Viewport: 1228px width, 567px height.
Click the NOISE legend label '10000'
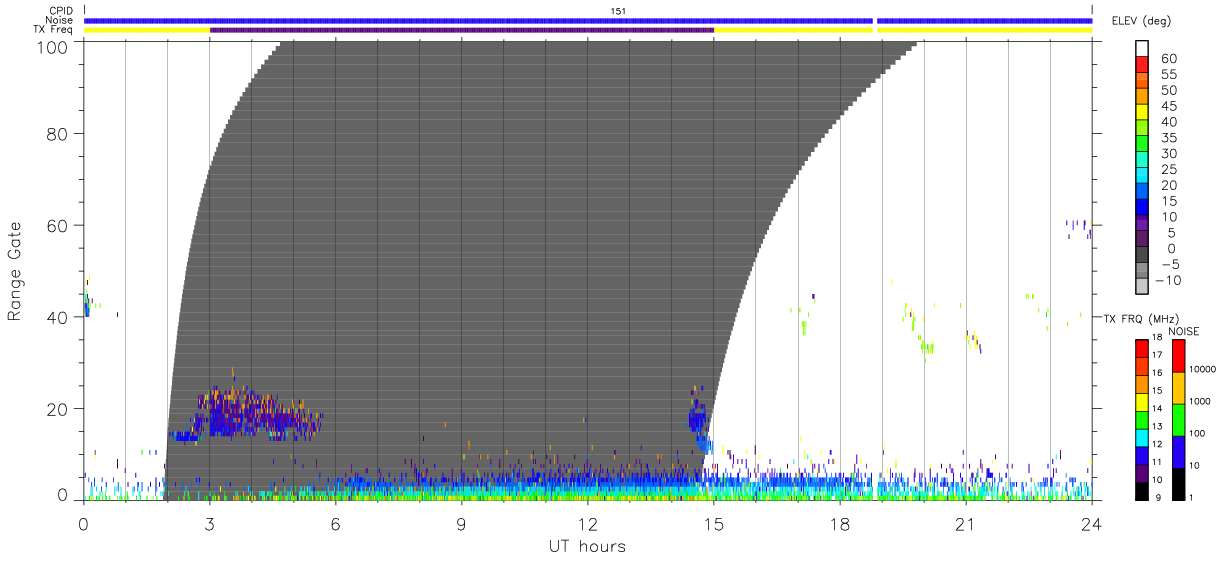[1202, 368]
